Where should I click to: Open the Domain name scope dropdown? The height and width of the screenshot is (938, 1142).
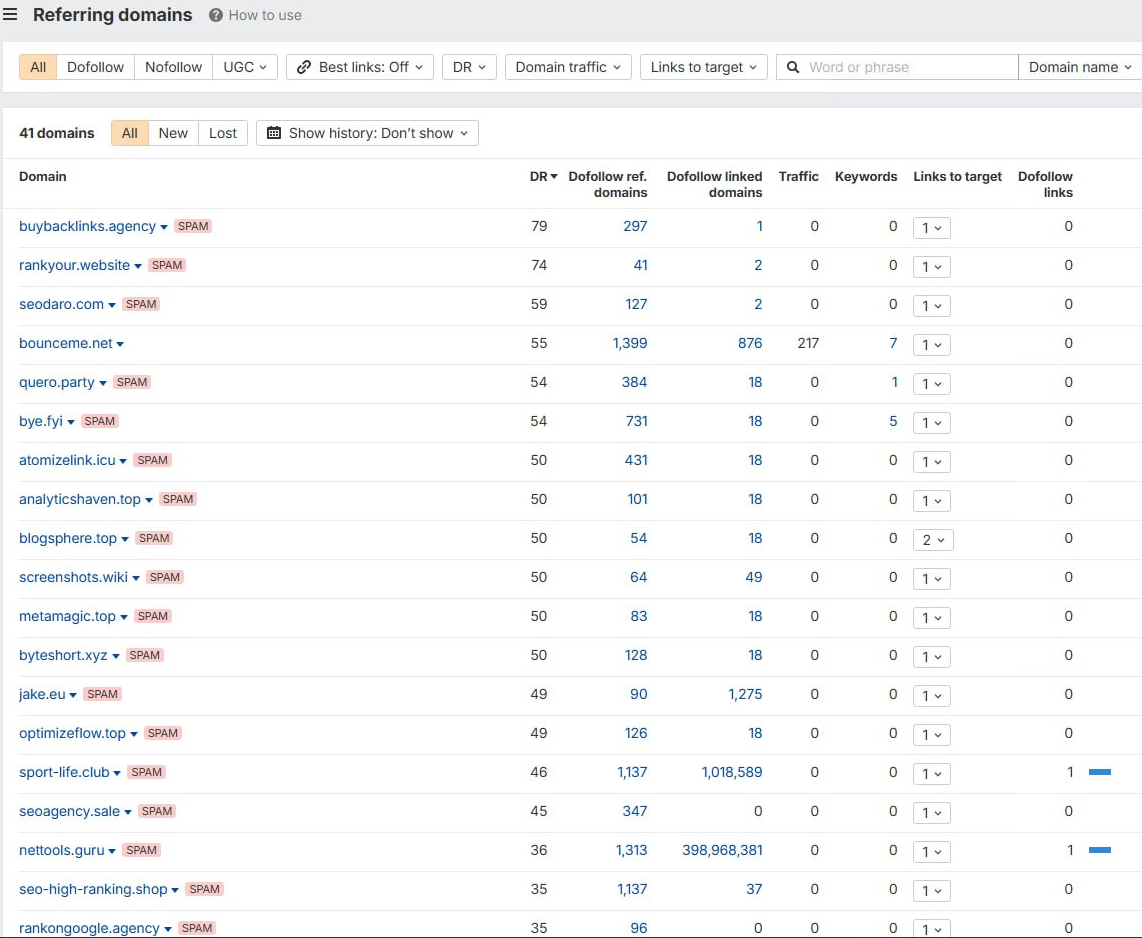pyautogui.click(x=1080, y=67)
